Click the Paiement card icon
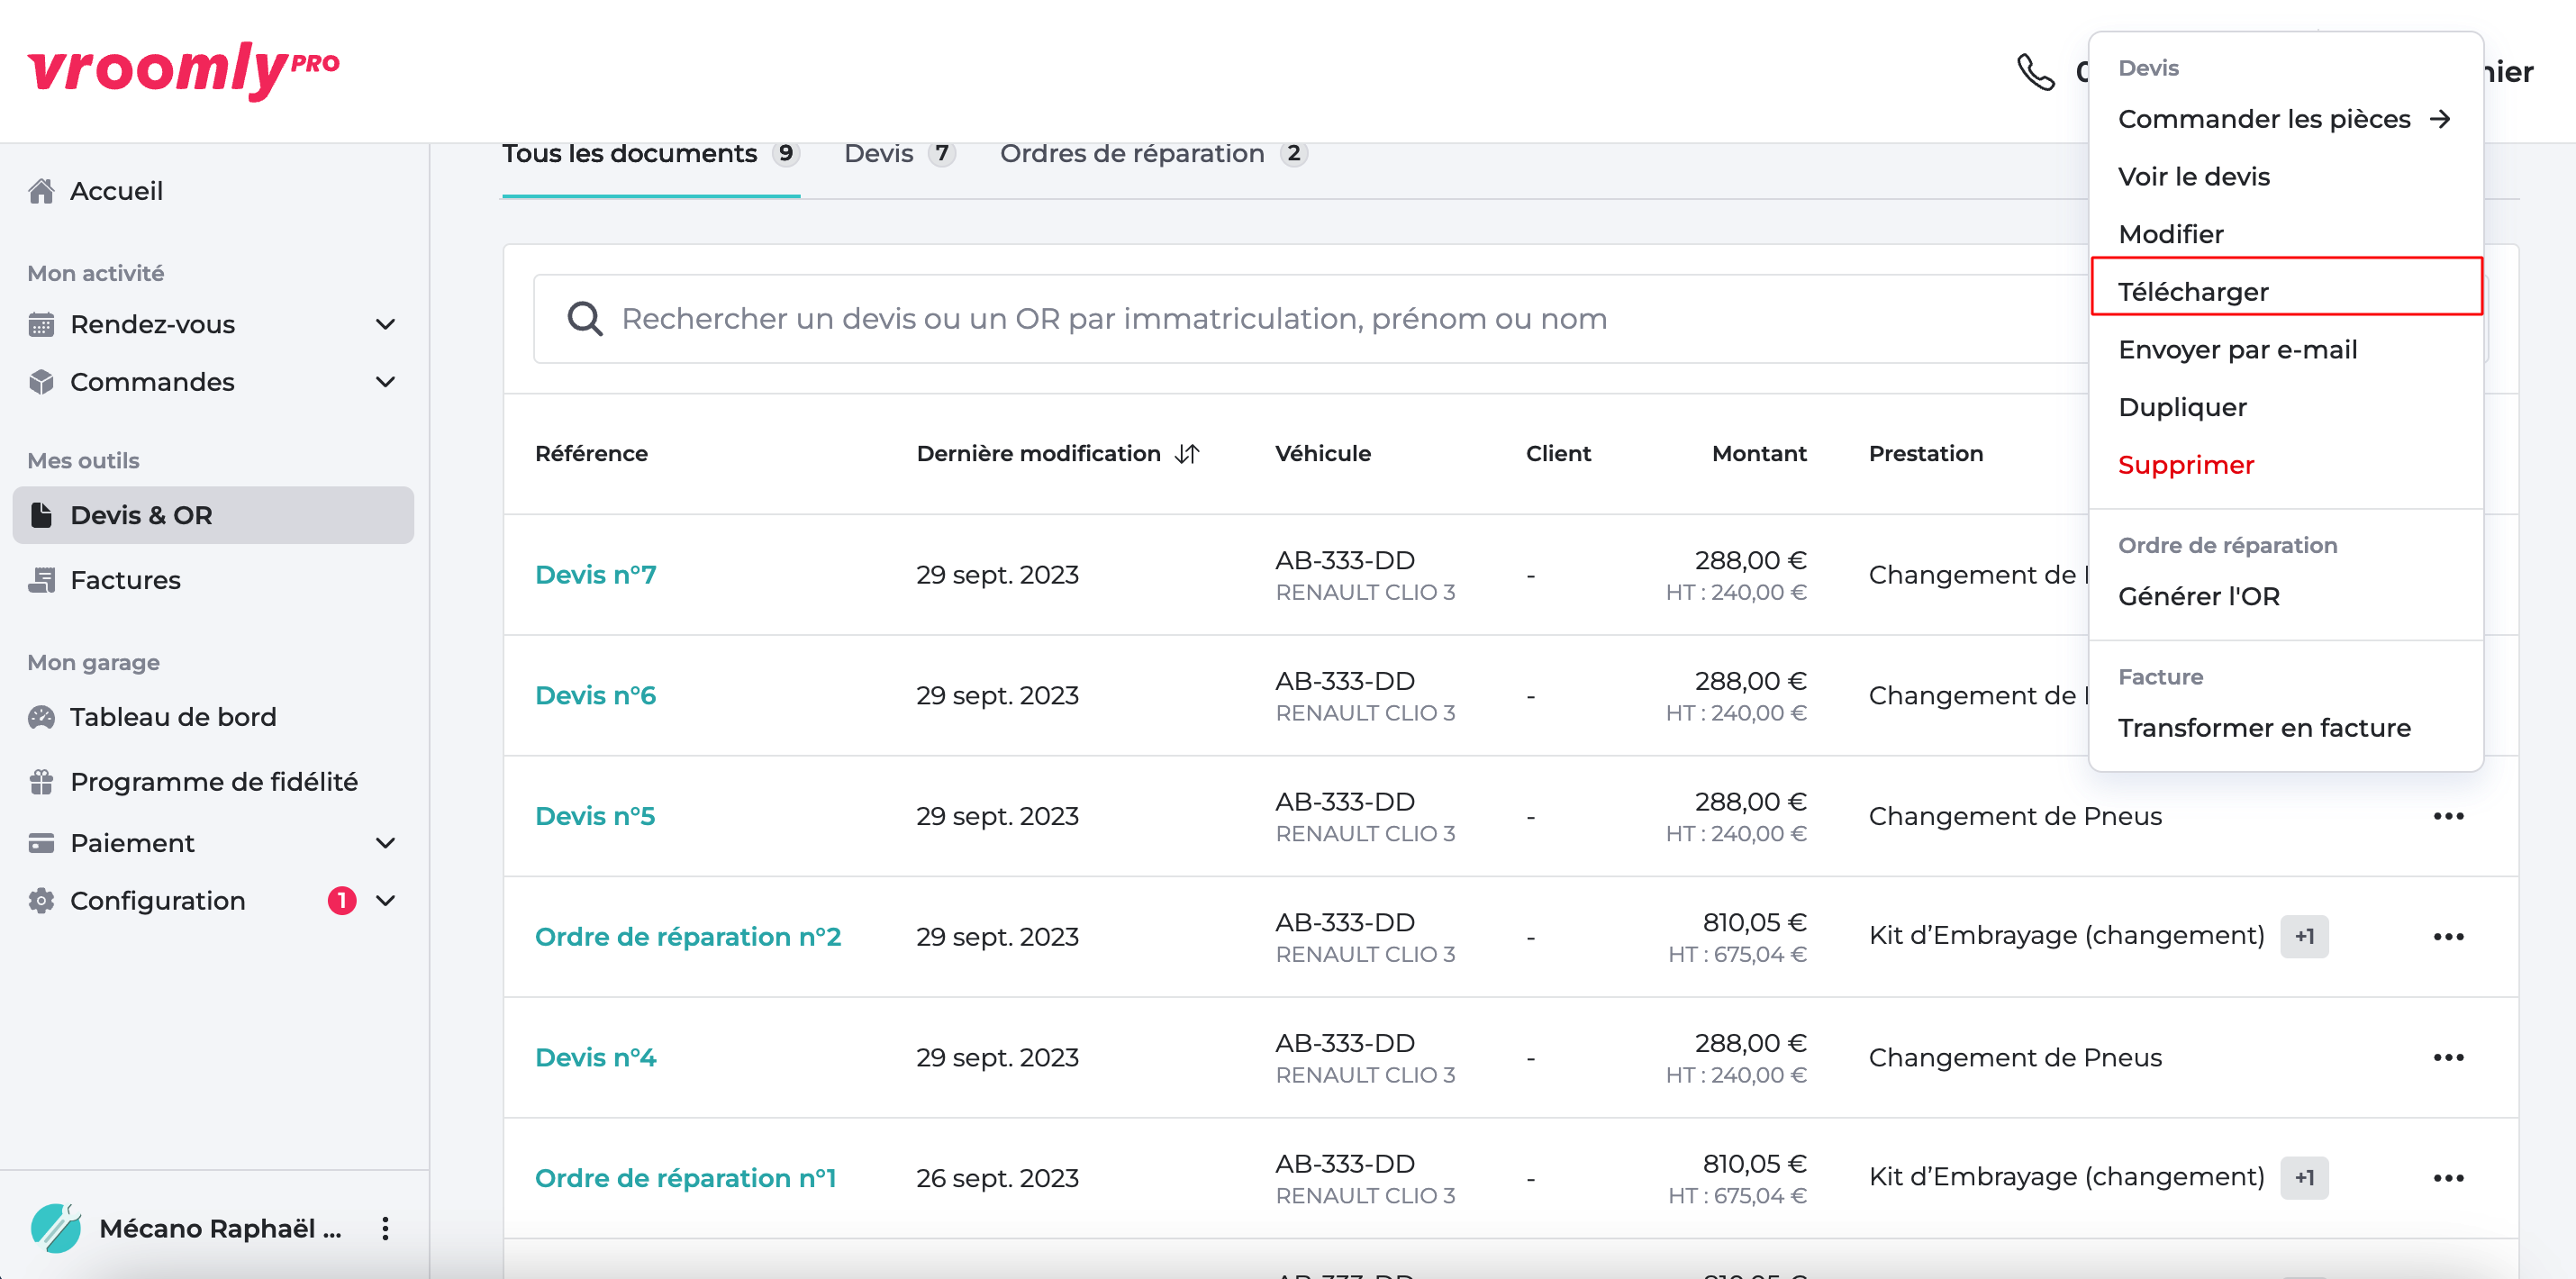Screen dimensions: 2576x1279 [41, 844]
